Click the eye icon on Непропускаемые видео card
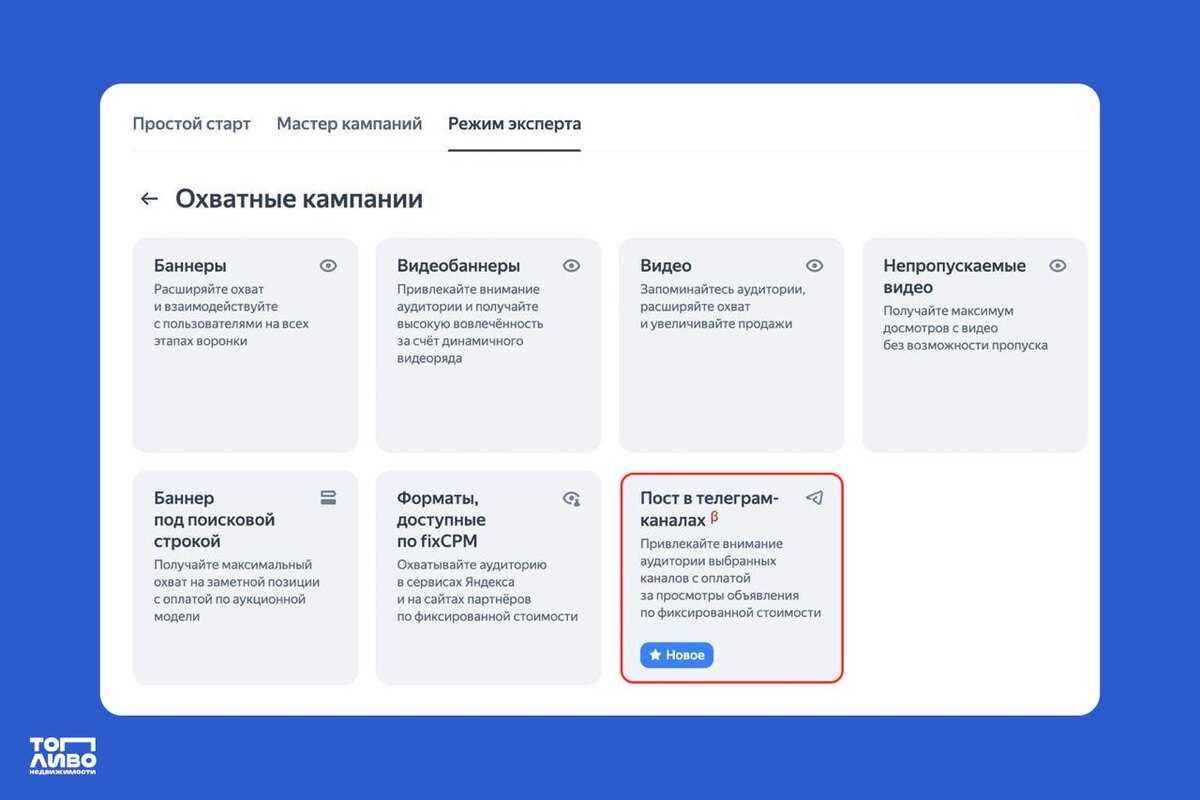This screenshot has width=1200, height=800. (1058, 266)
